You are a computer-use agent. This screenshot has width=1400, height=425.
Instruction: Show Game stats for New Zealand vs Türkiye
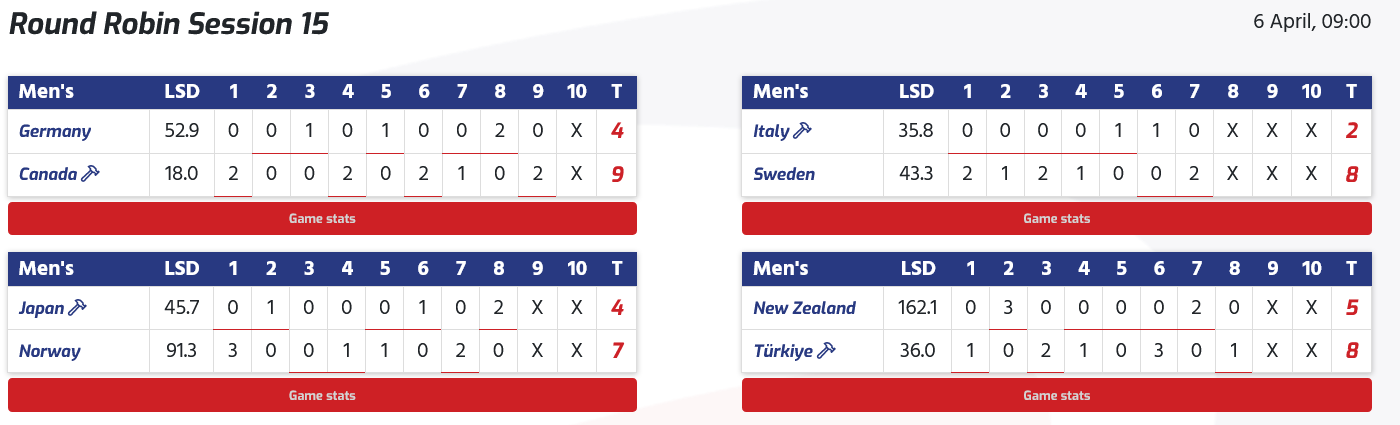pyautogui.click(x=1056, y=395)
